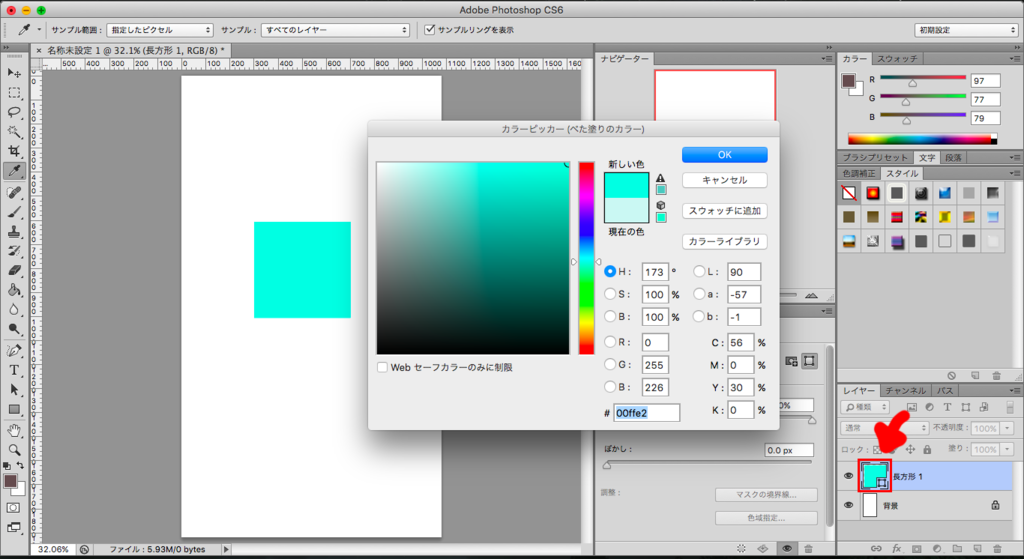Viewport: 1024px width, 559px height.
Task: Select the Rectangle shape tool
Action: [14, 409]
